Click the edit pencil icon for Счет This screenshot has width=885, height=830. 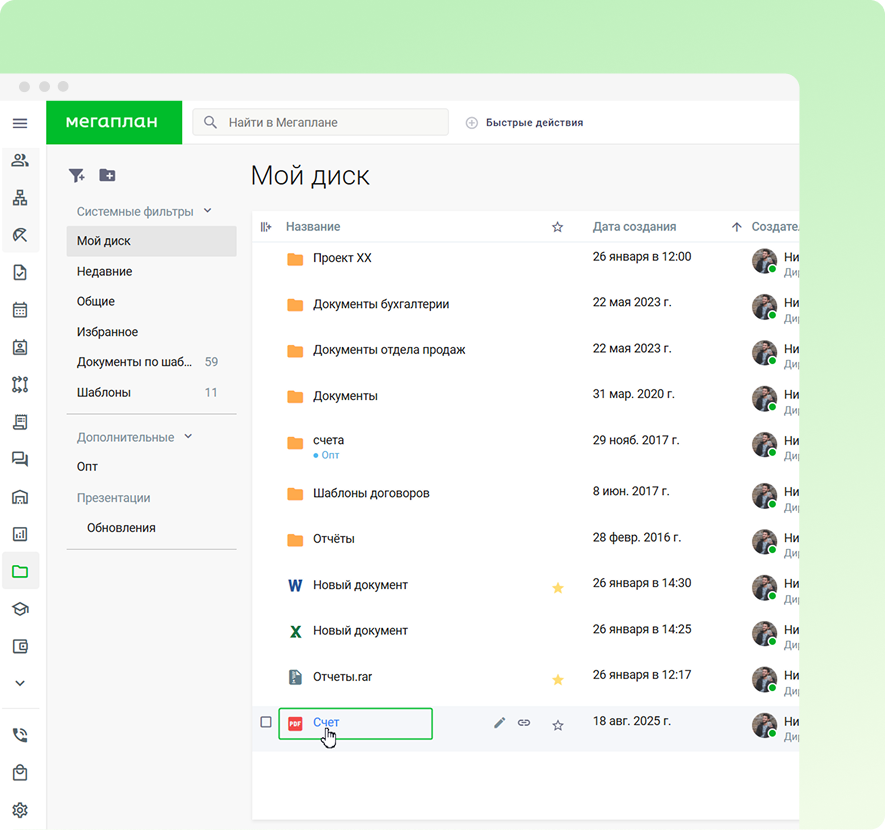[499, 723]
